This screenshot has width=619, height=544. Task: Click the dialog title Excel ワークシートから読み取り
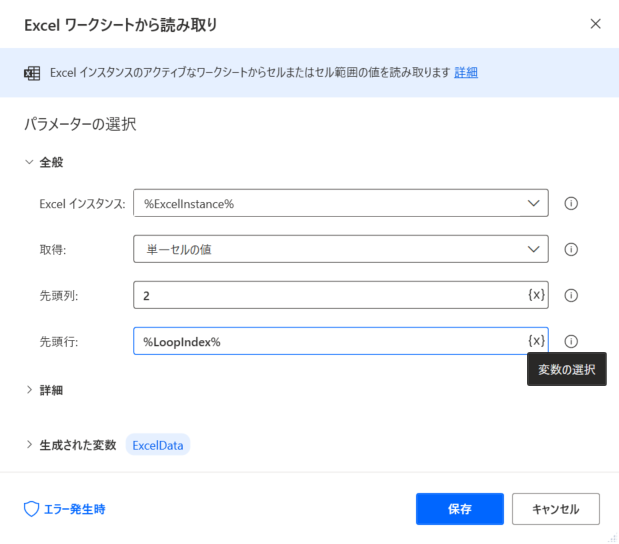(x=121, y=25)
